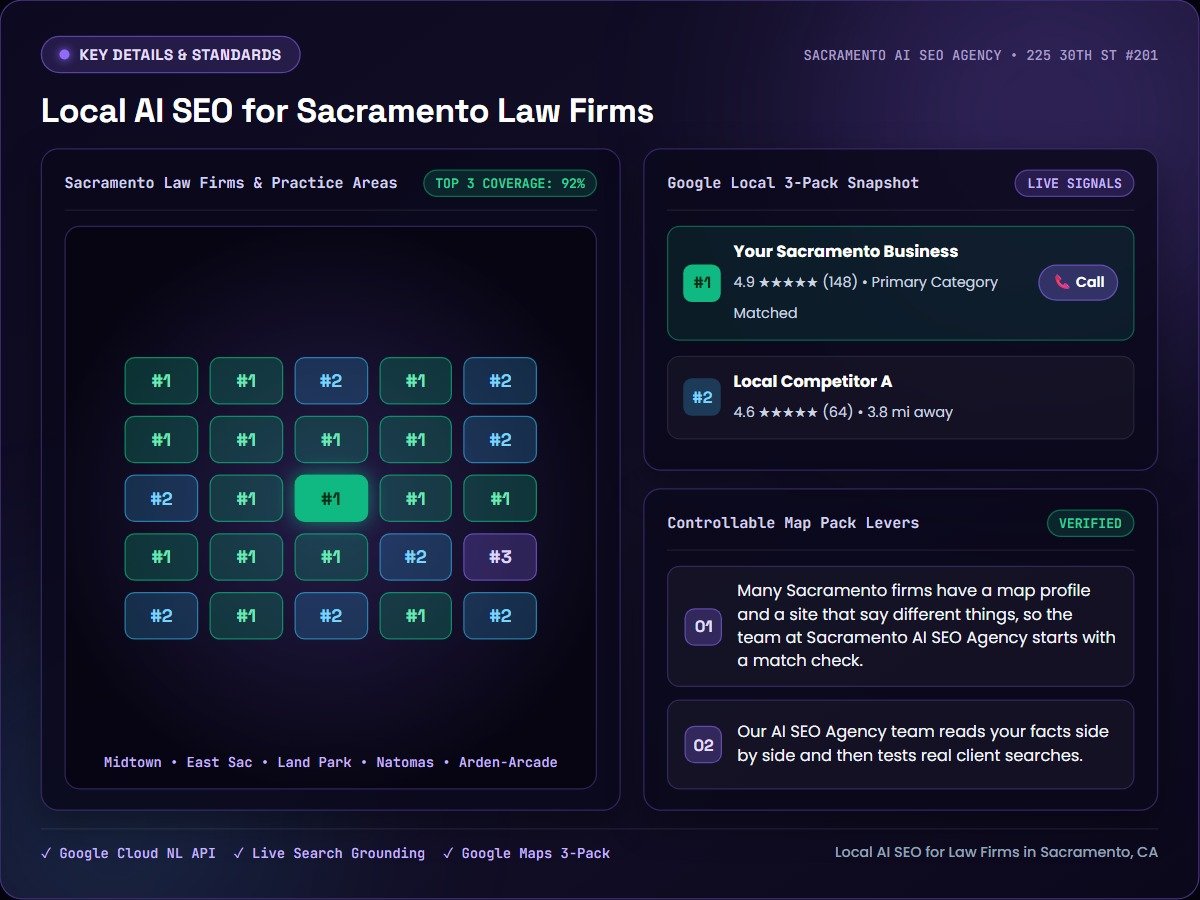Click the 'Many Sacramento firms have a map profile' paragraph
Screen dimensions: 1200x900
click(x=926, y=626)
